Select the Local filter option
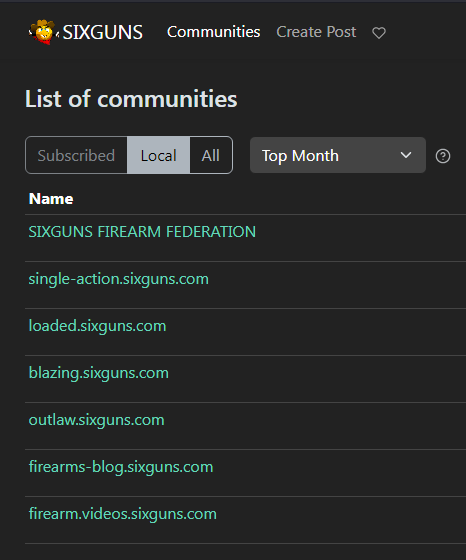466x560 pixels. [159, 155]
